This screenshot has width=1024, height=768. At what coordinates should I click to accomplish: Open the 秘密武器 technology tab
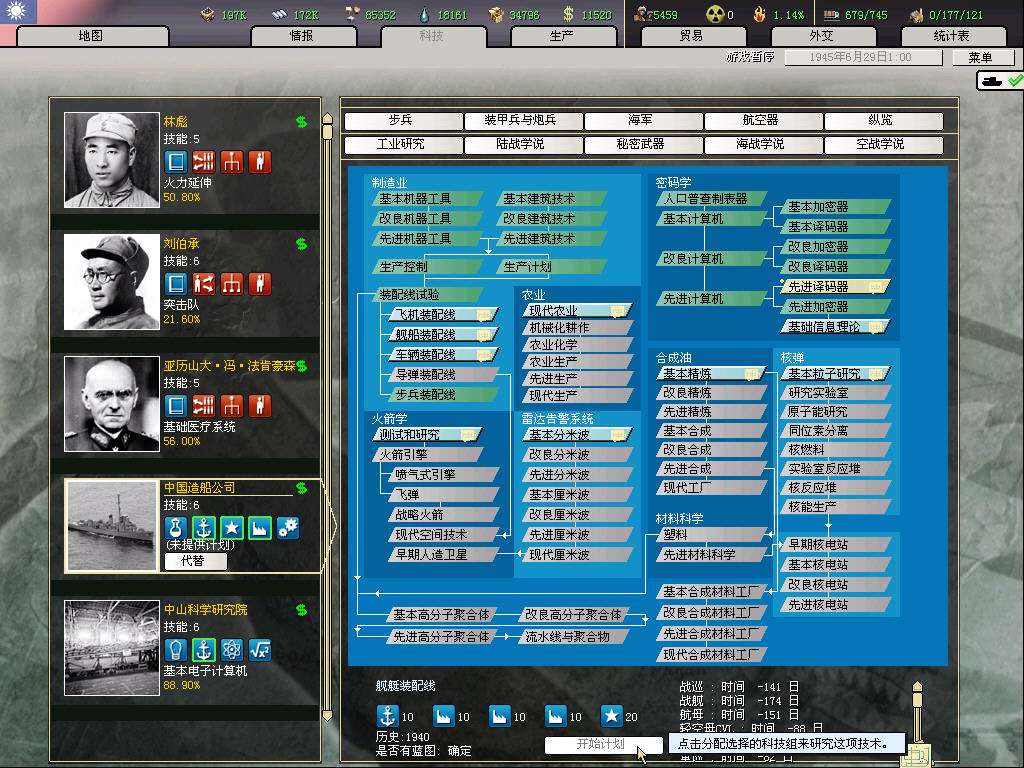click(640, 144)
